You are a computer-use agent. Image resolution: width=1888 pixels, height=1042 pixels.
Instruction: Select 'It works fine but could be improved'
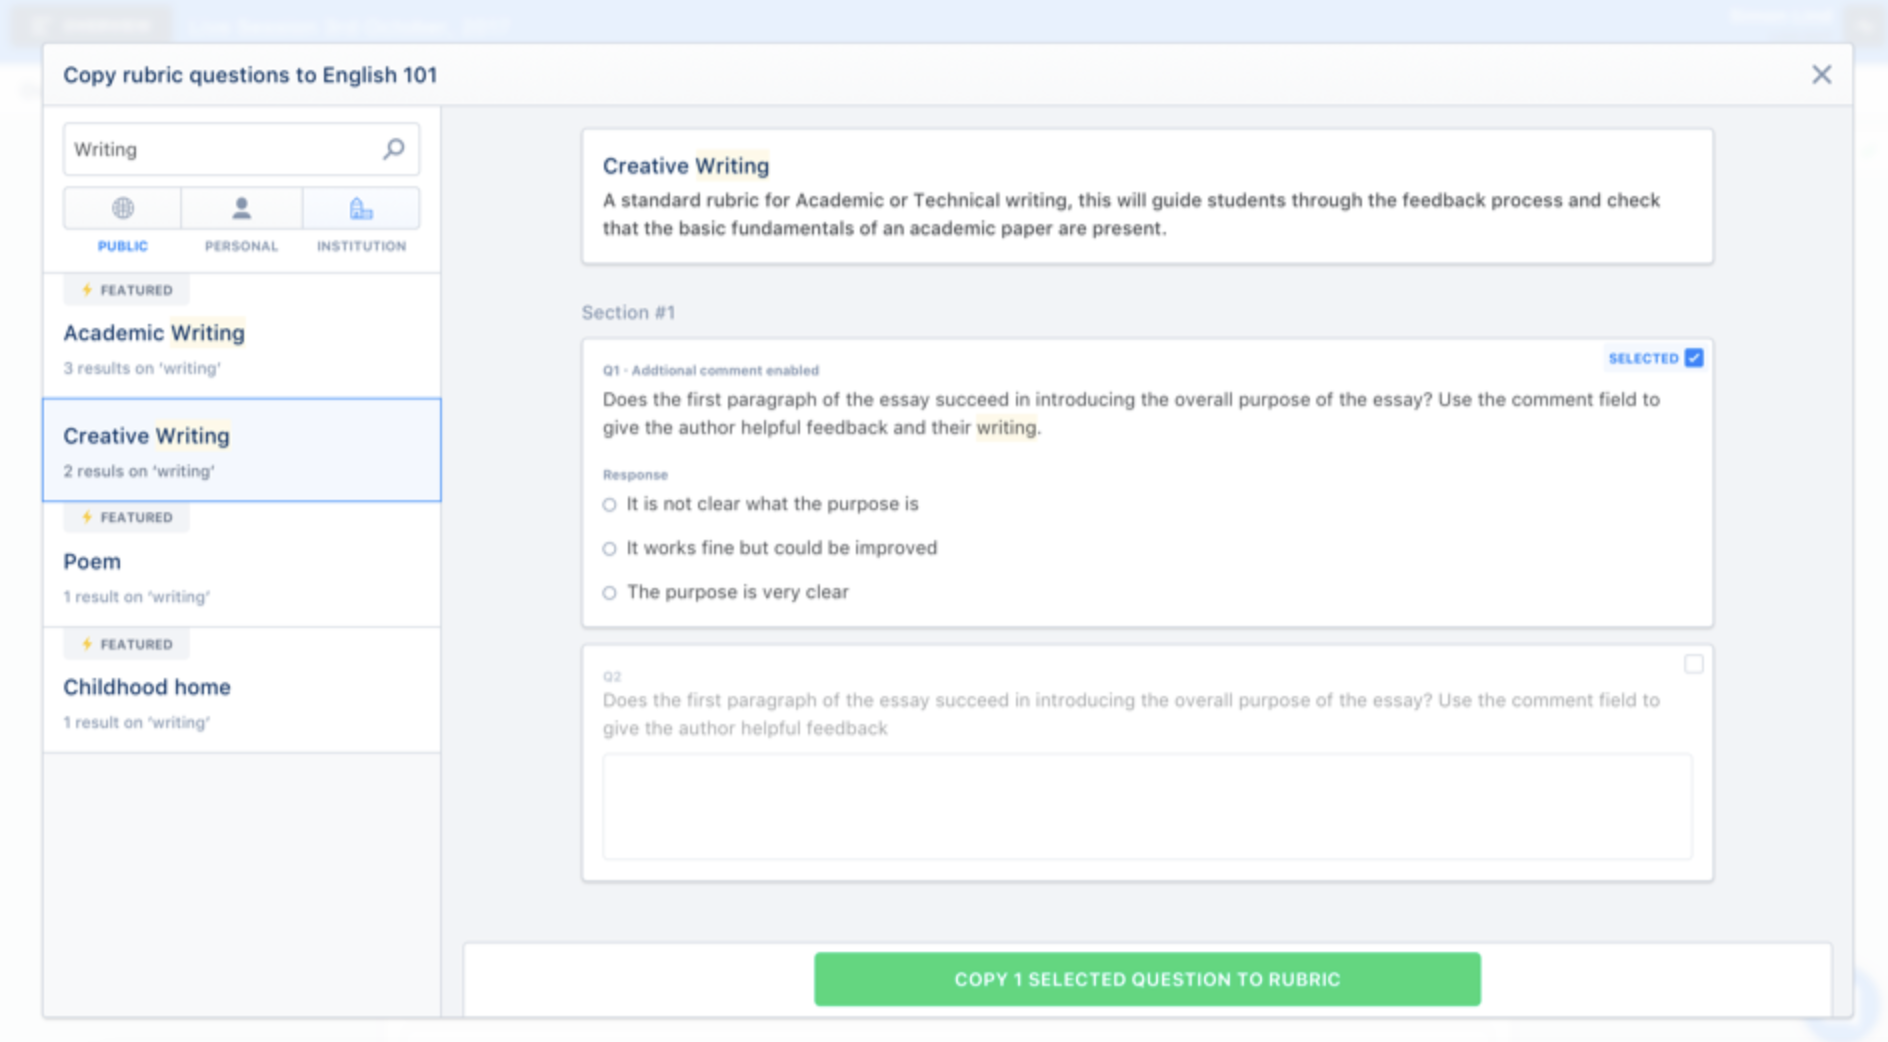tap(609, 548)
